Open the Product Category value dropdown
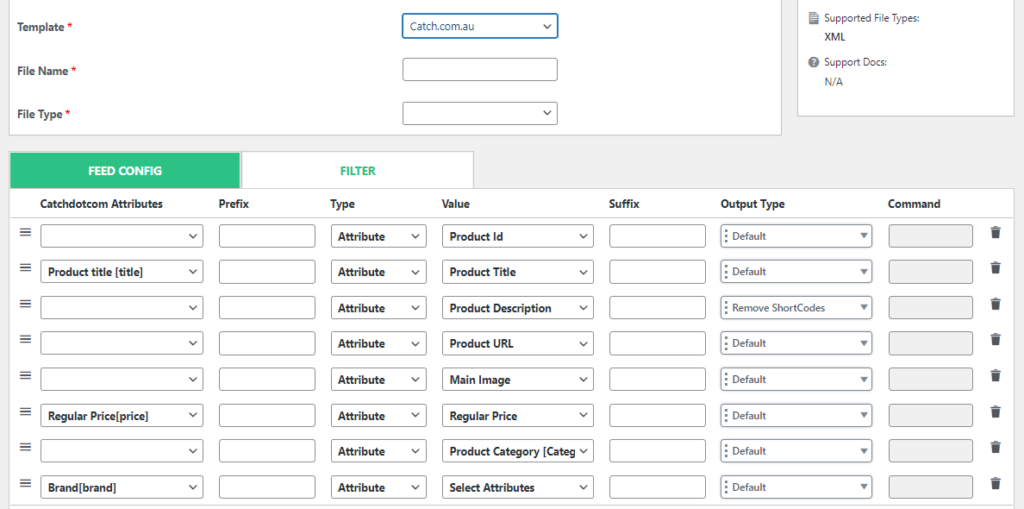The width and height of the screenshot is (1024, 509). [x=518, y=452]
